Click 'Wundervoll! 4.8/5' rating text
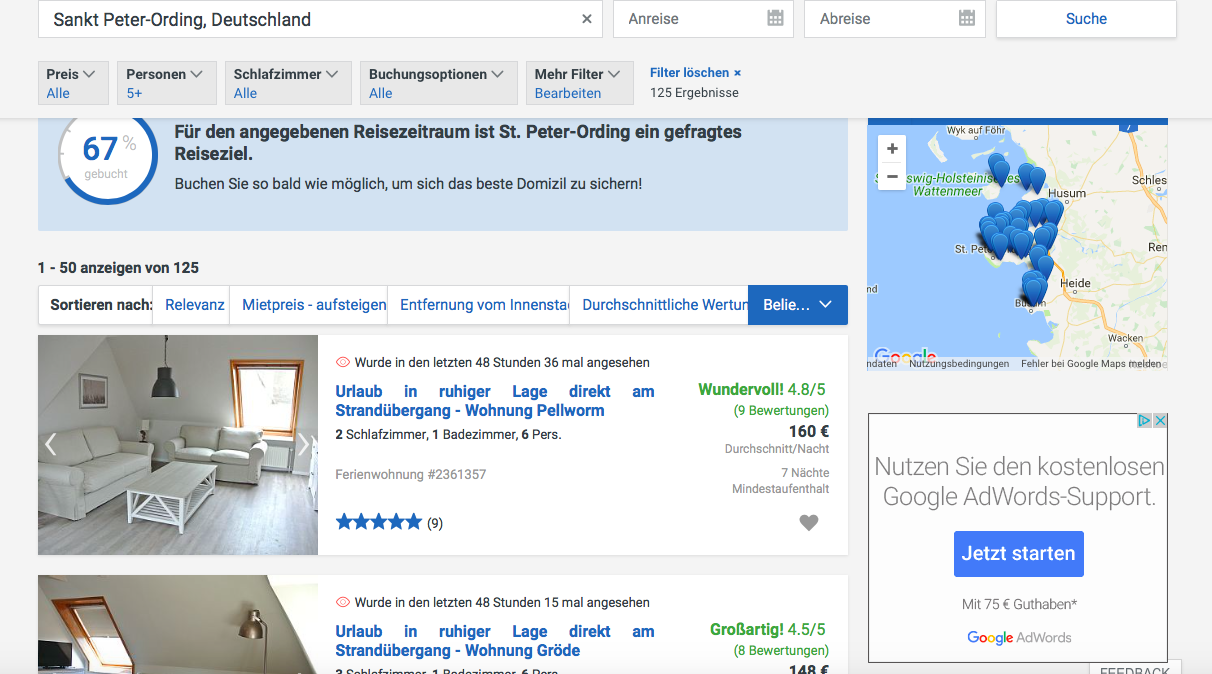 pyautogui.click(x=762, y=390)
